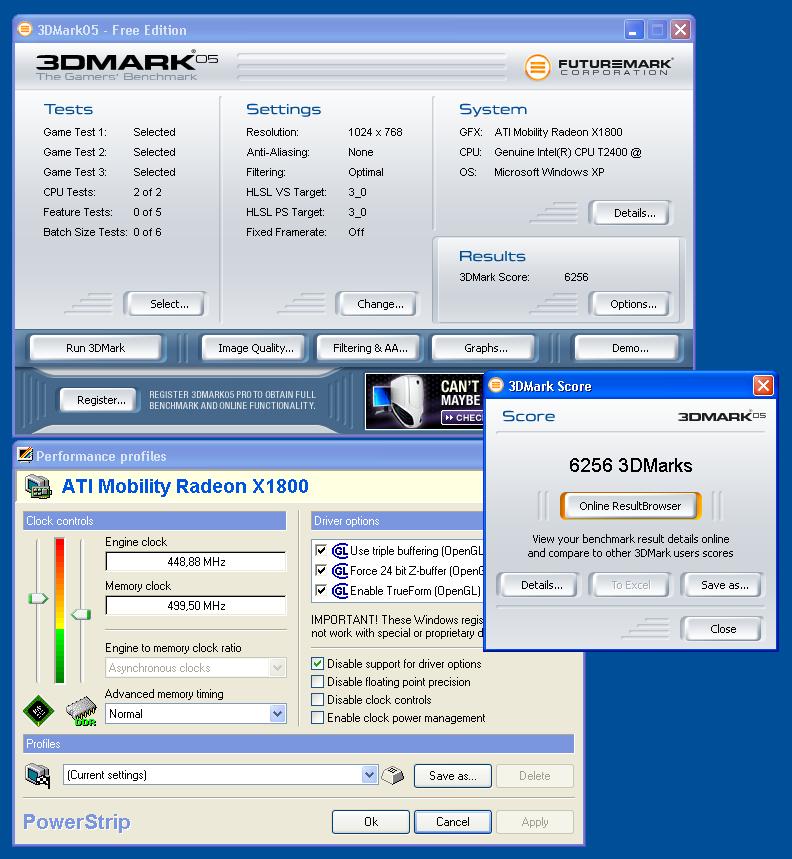Click the GL icon for Force 24 bit Z-buffer
This screenshot has width=792, height=859.
pyautogui.click(x=340, y=571)
